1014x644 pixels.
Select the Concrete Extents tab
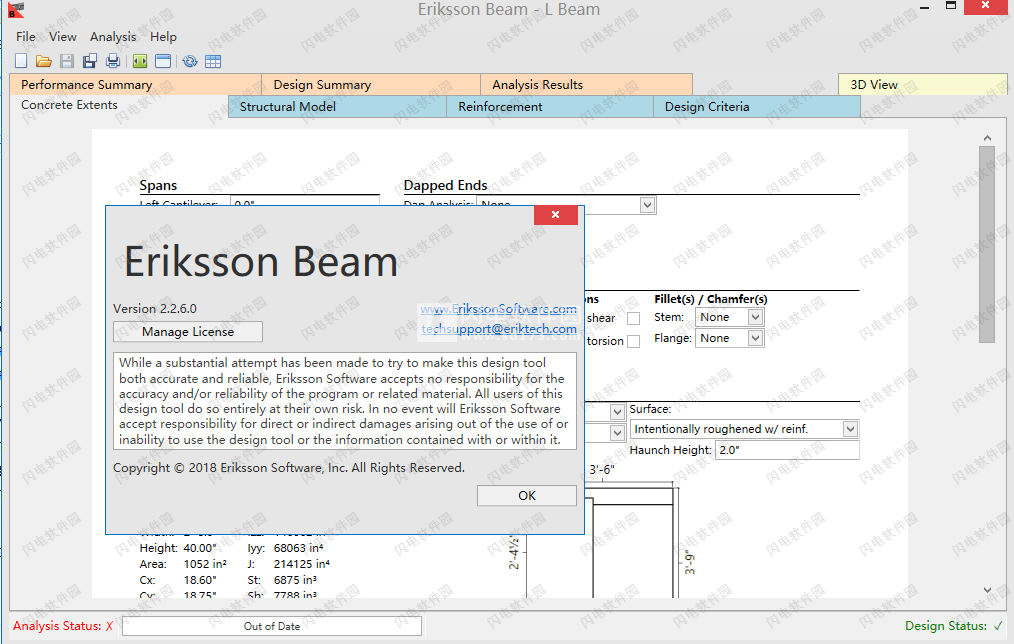click(119, 105)
